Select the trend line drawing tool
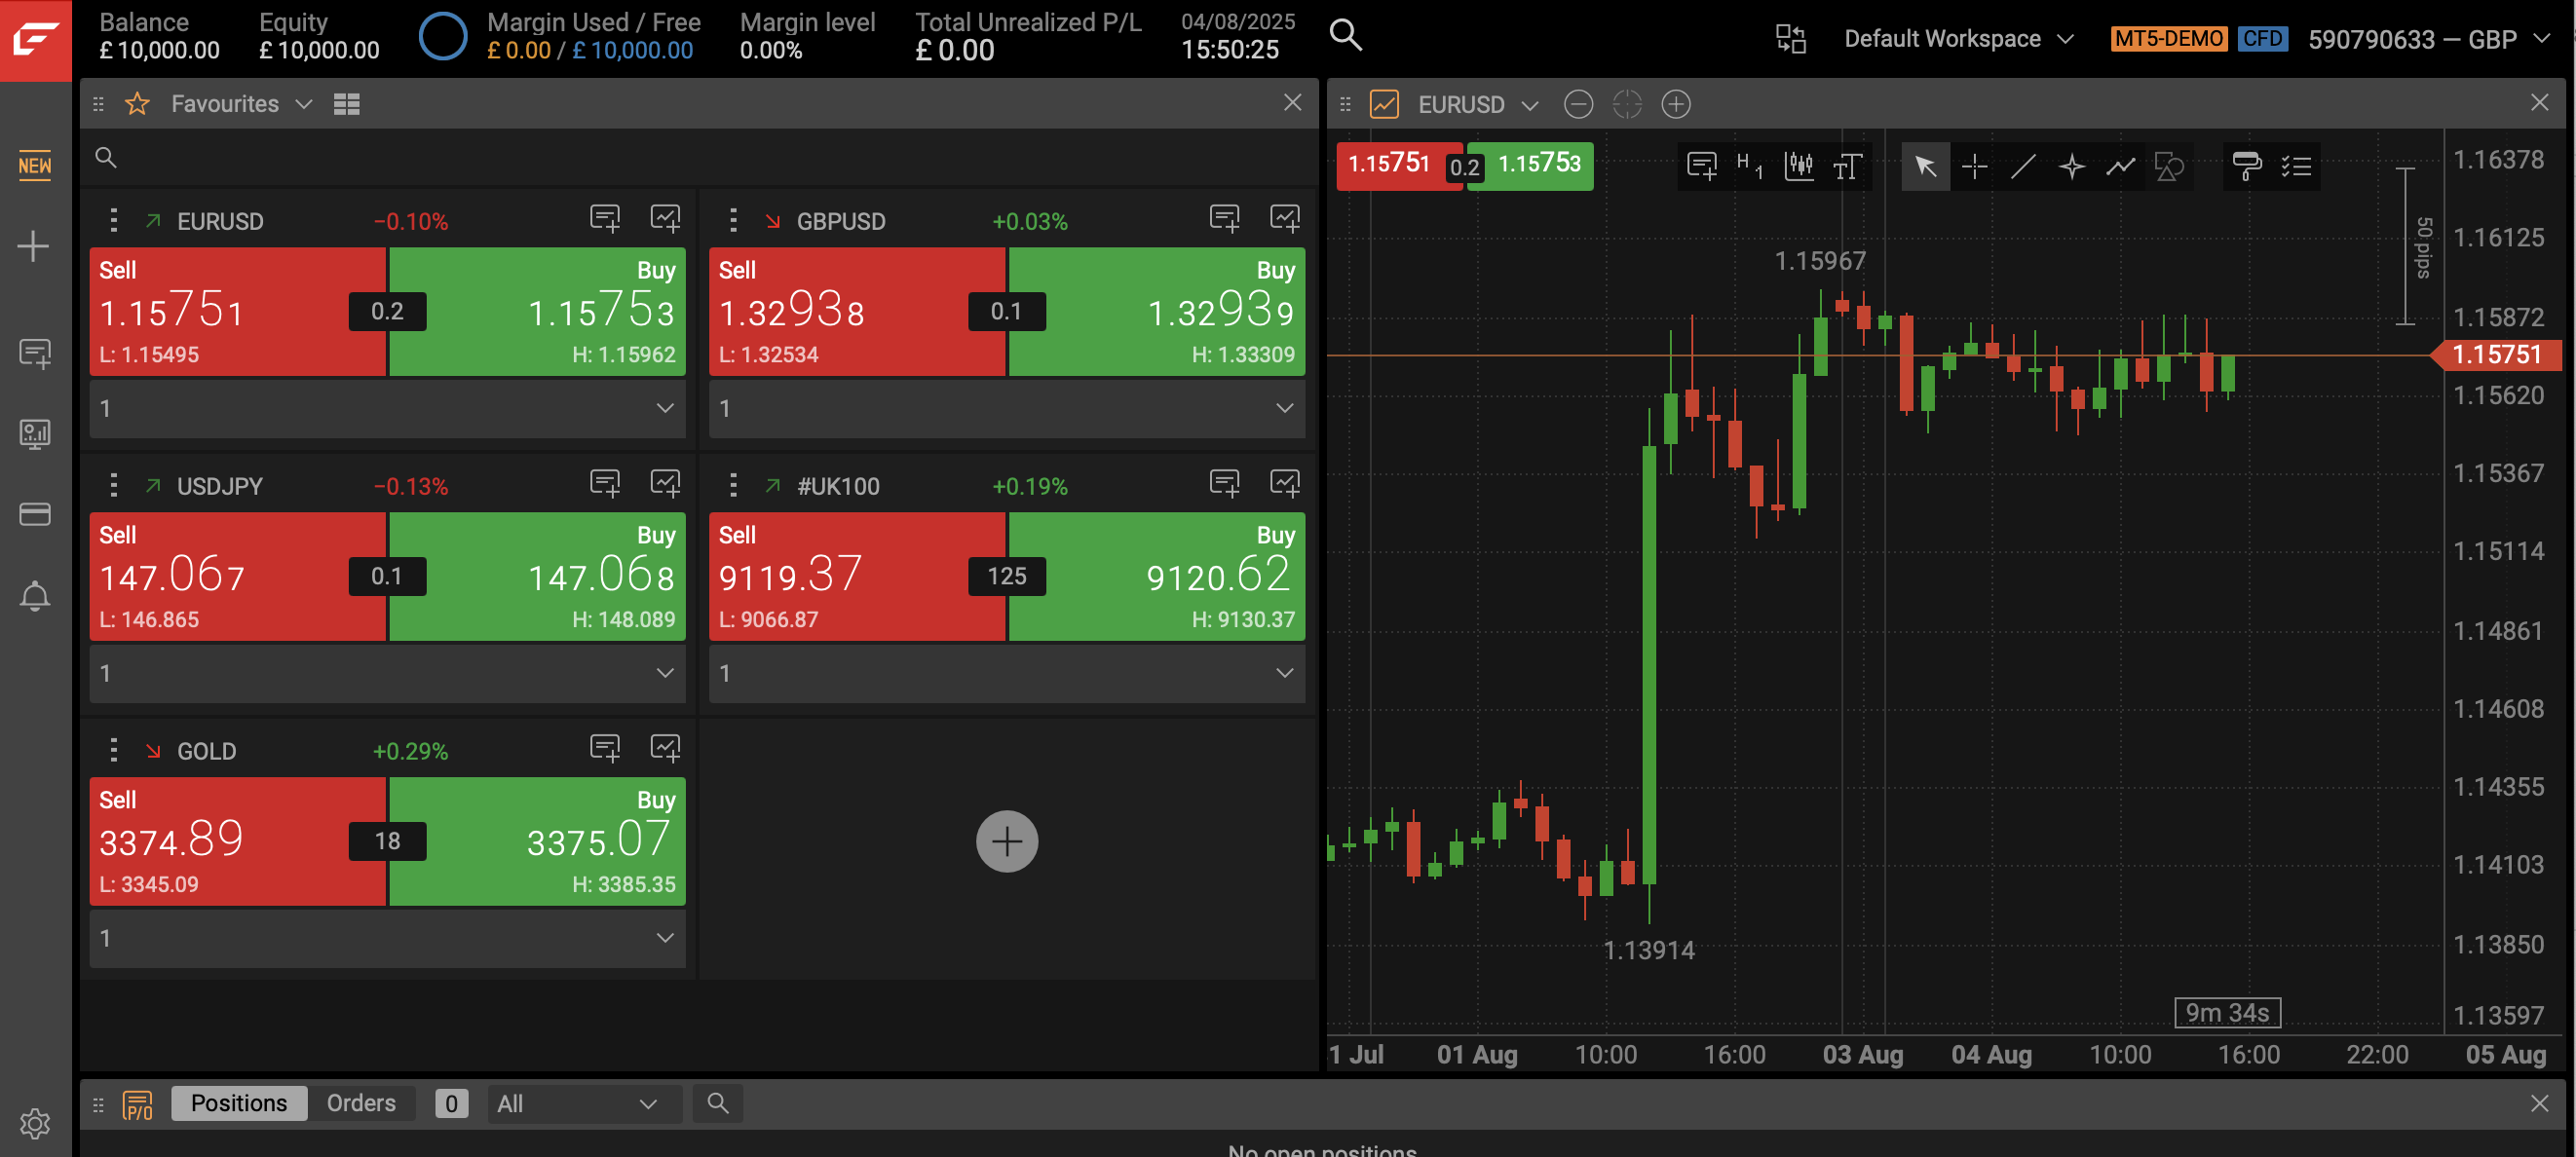The height and width of the screenshot is (1157, 2576). pos(2023,166)
